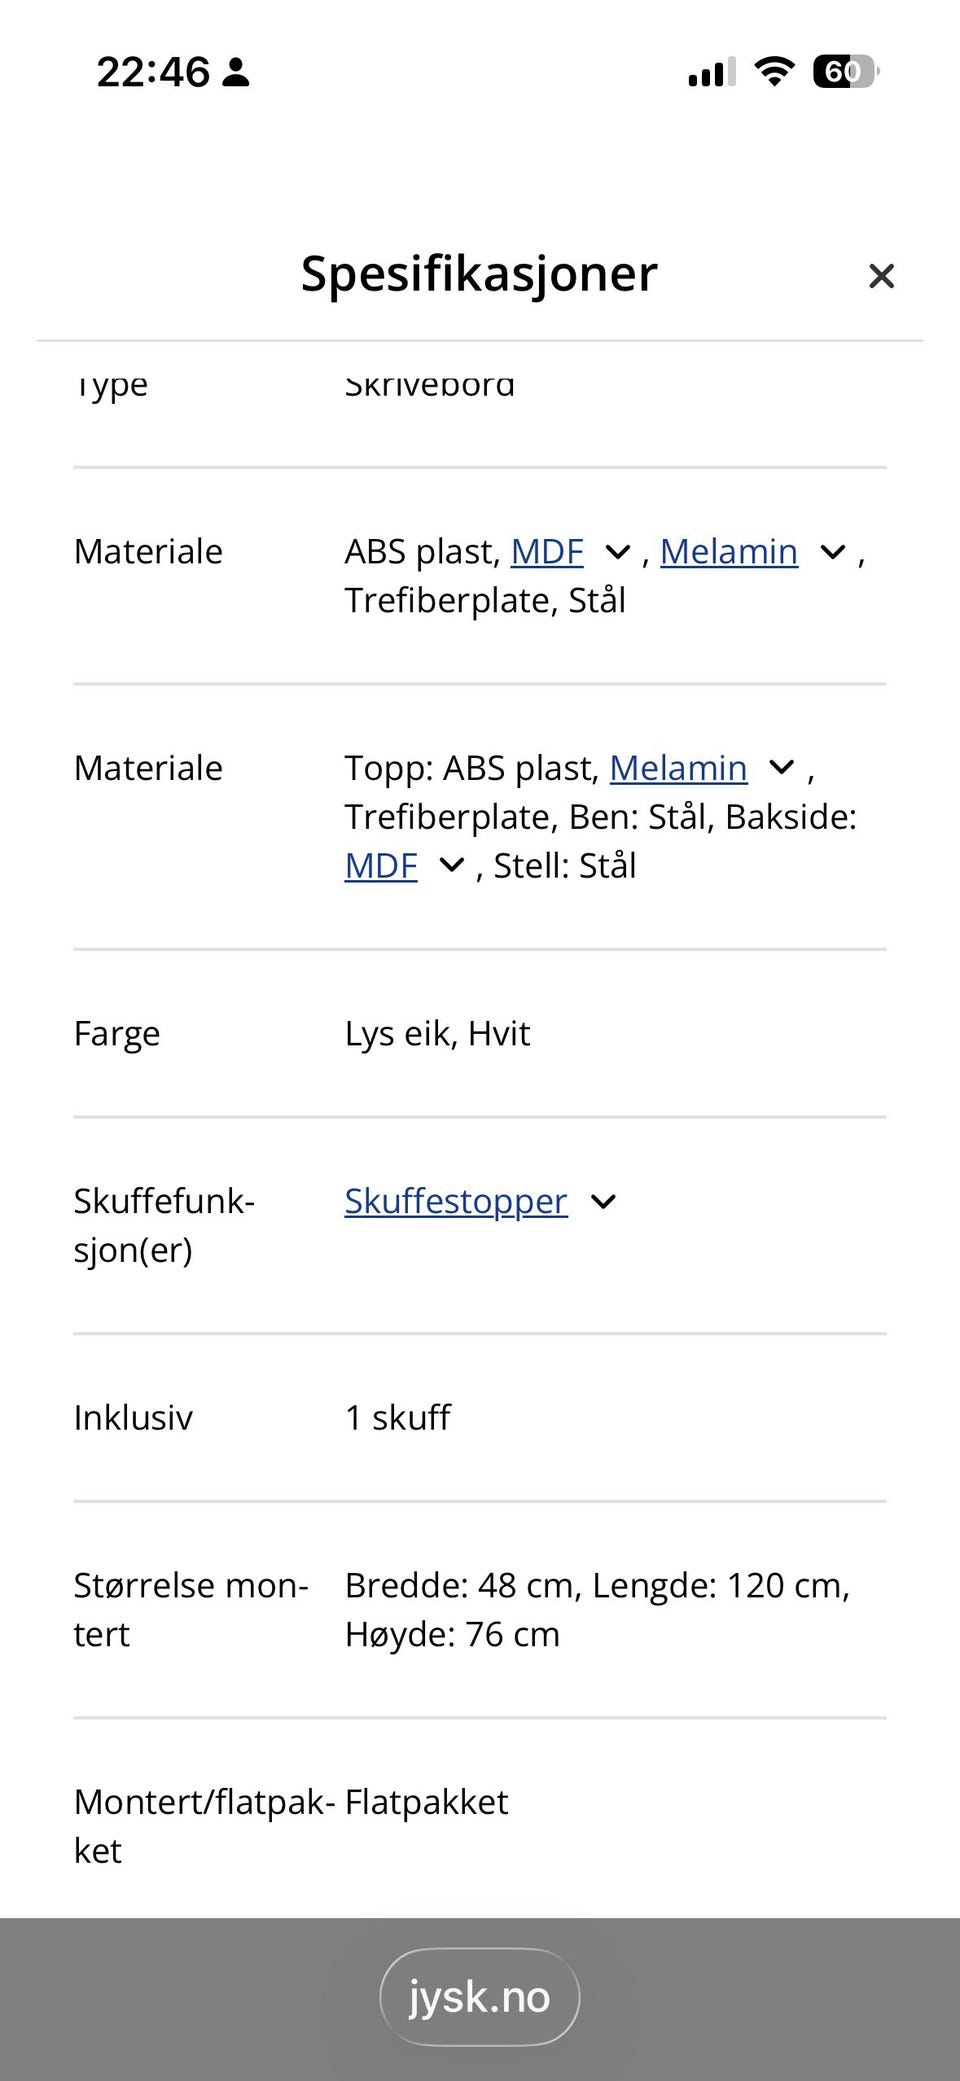Tap the battery indicator showing 60
This screenshot has height=2081, width=960.
coord(843,71)
